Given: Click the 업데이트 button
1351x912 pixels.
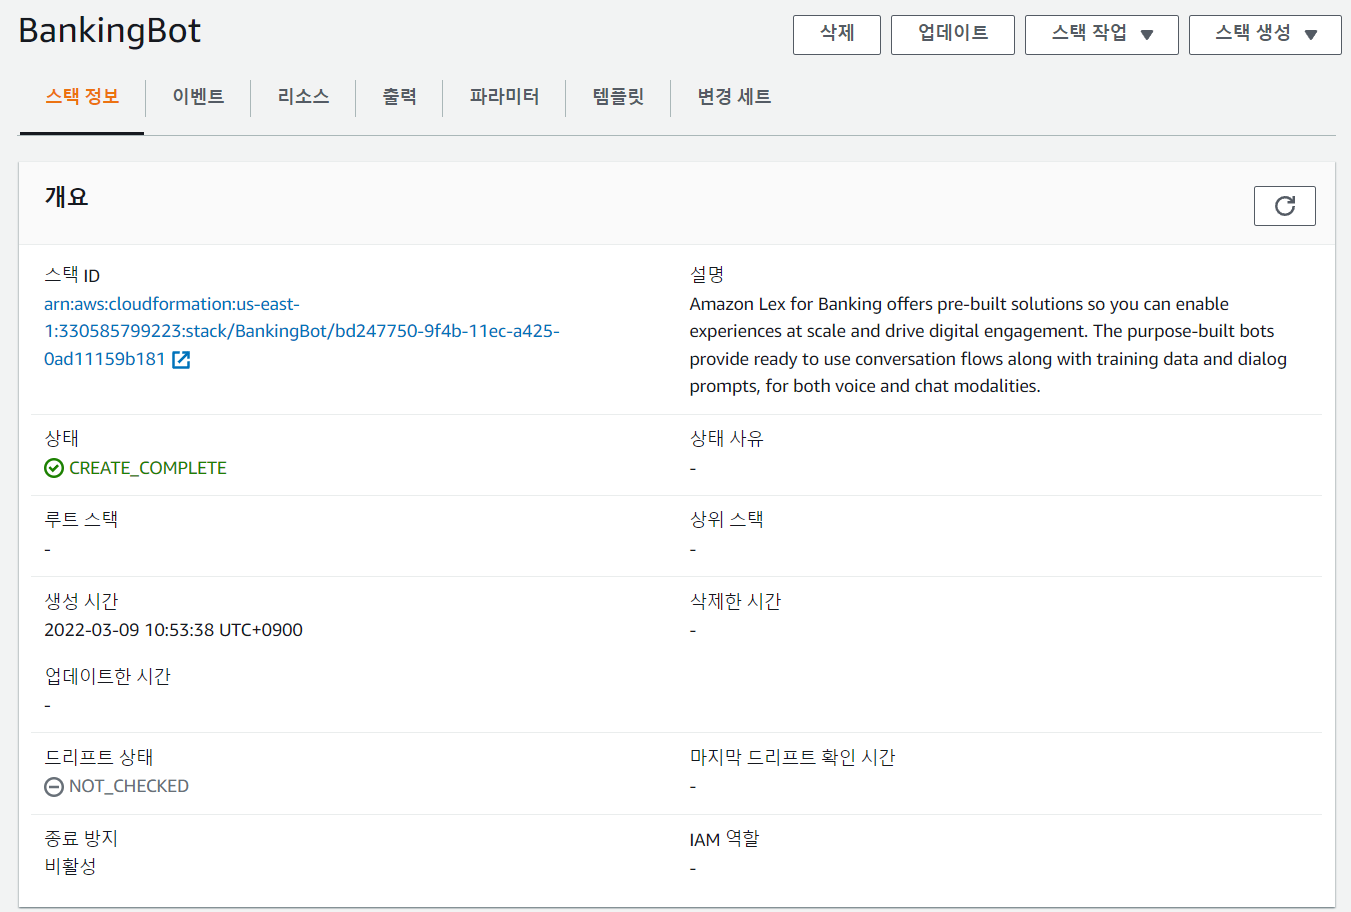Looking at the screenshot, I should pyautogui.click(x=953, y=35).
